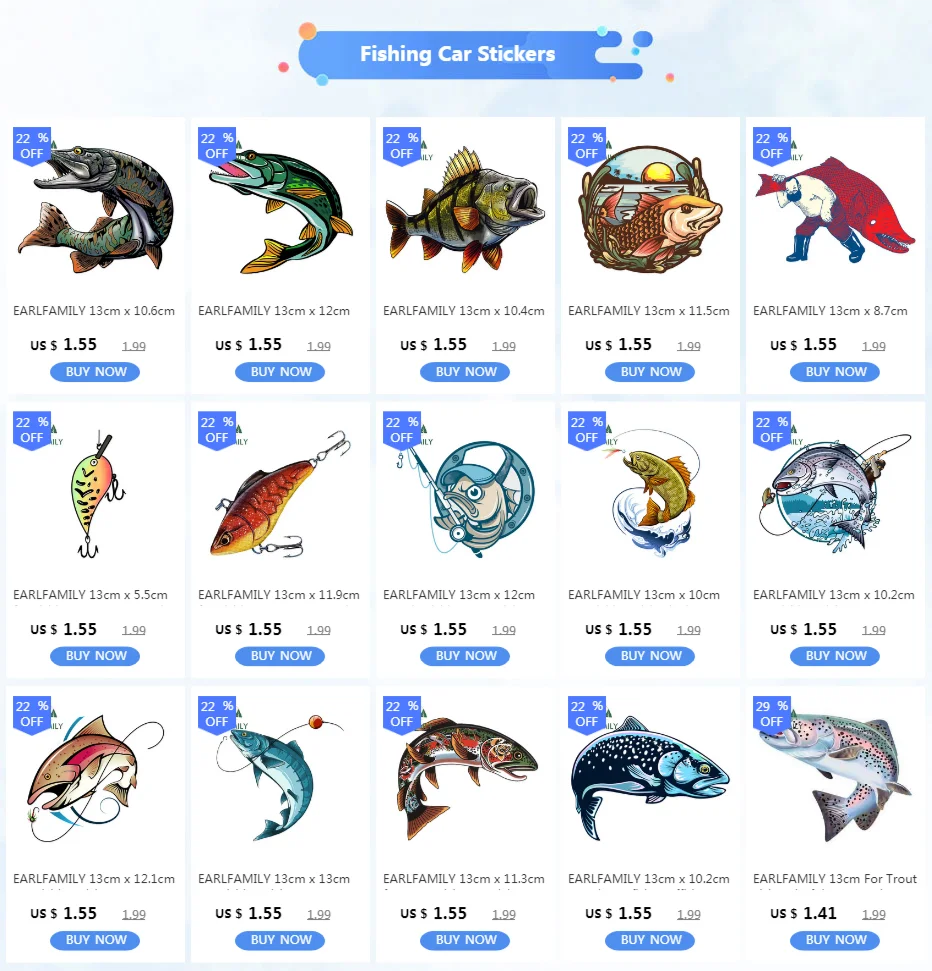932x971 pixels.
Task: View the dark blue spotted trout sticker
Action: (650, 778)
